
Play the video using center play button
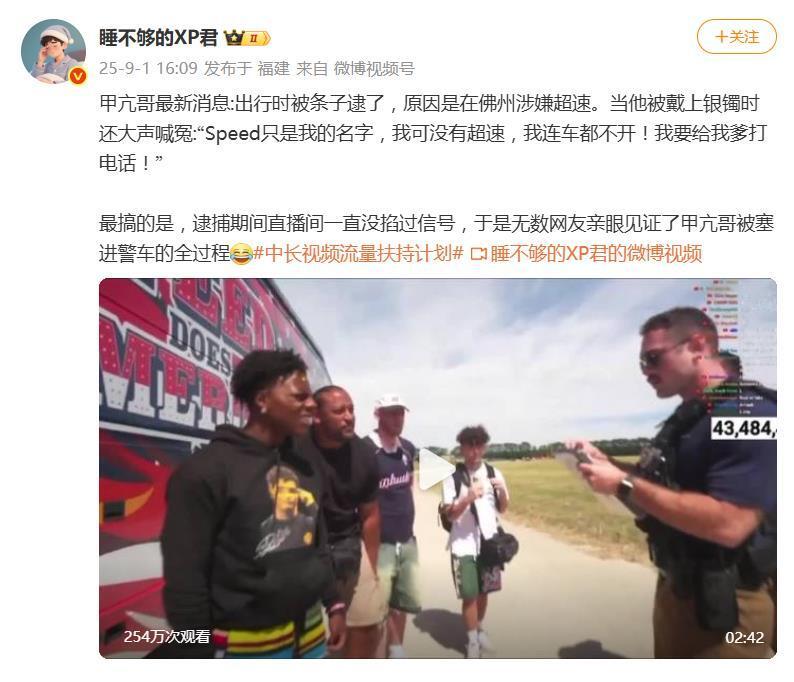(438, 469)
